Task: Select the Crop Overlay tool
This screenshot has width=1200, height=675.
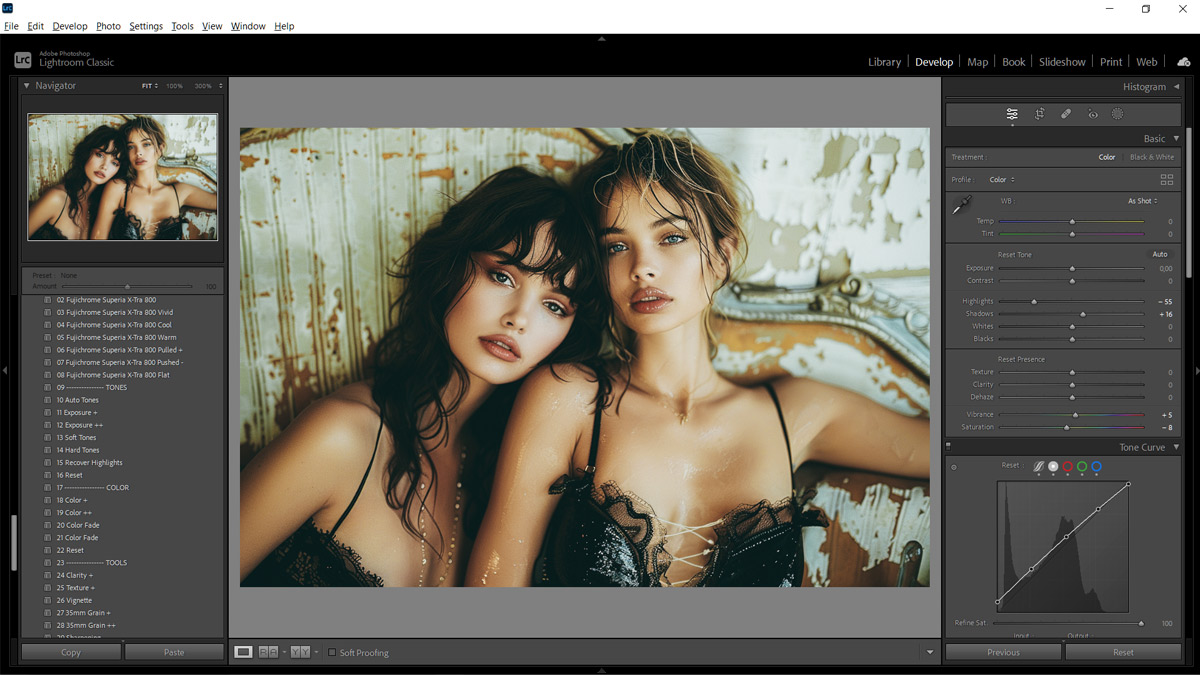Action: (x=1040, y=113)
